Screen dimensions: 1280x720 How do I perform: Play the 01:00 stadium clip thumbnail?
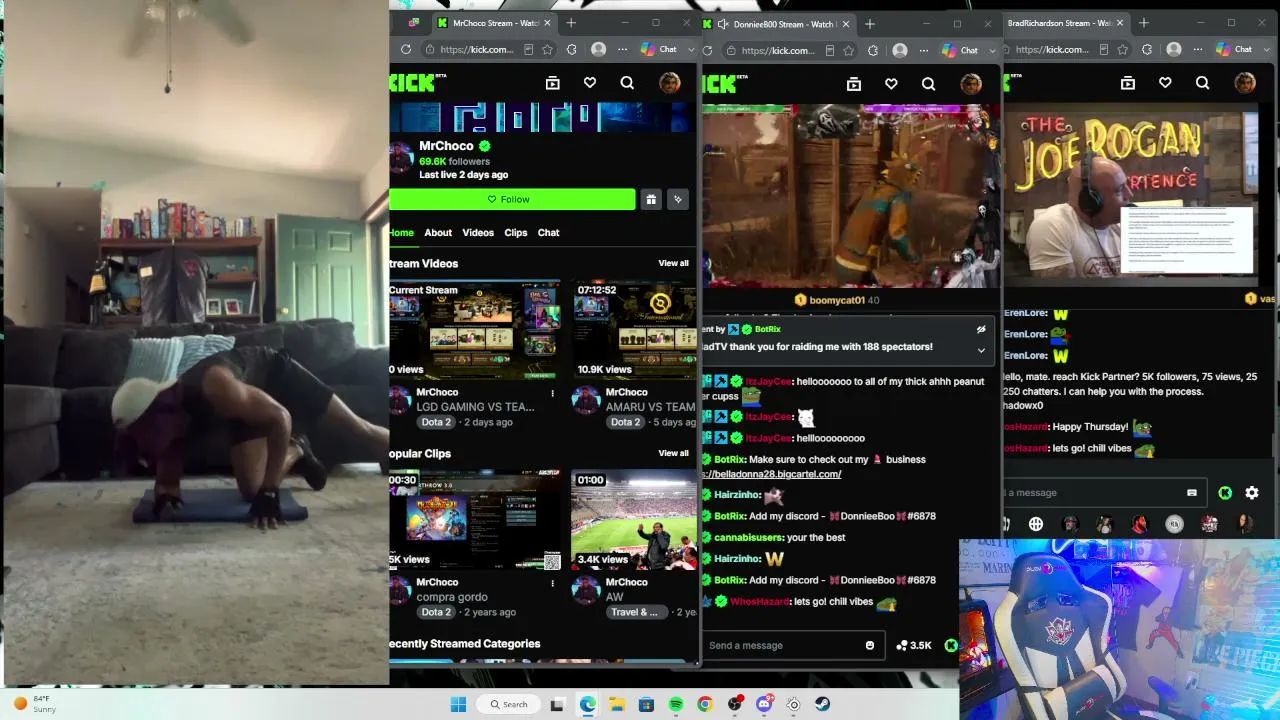coord(635,520)
